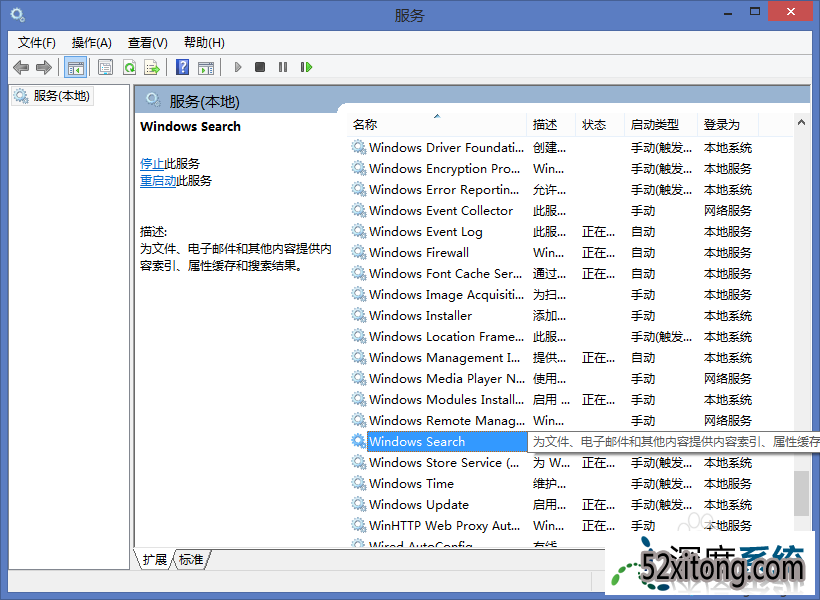Screen dimensions: 820x600
Task: Sort by the 状态 column header
Action: (x=599, y=124)
